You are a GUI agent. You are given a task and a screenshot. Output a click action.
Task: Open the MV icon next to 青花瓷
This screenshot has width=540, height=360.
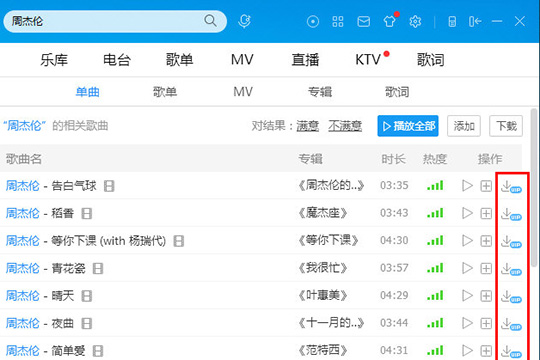pyautogui.click(x=98, y=268)
